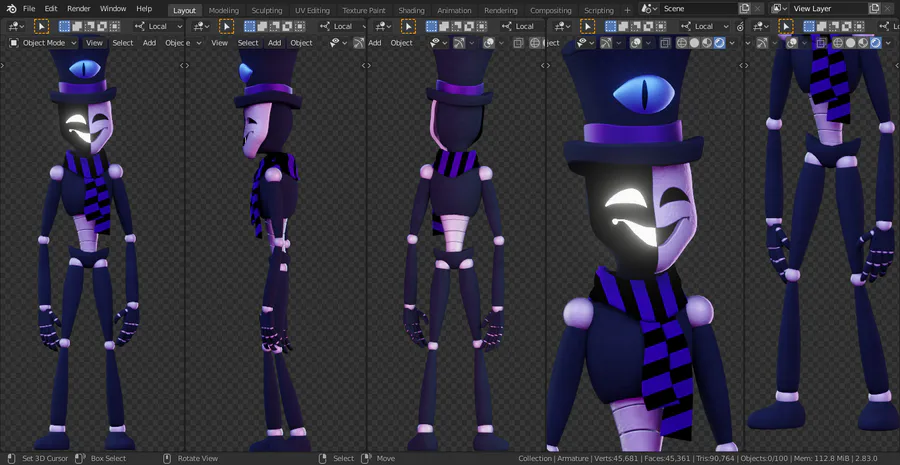Open View menu in leftmost viewport header
The width and height of the screenshot is (900, 465).
(x=94, y=42)
